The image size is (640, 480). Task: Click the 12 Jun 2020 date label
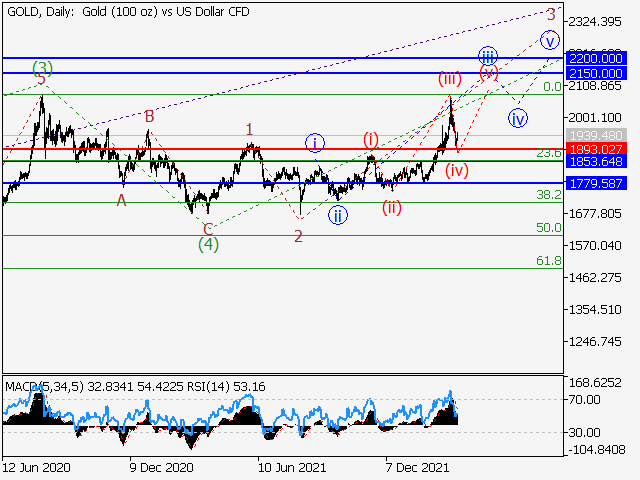click(x=36, y=467)
